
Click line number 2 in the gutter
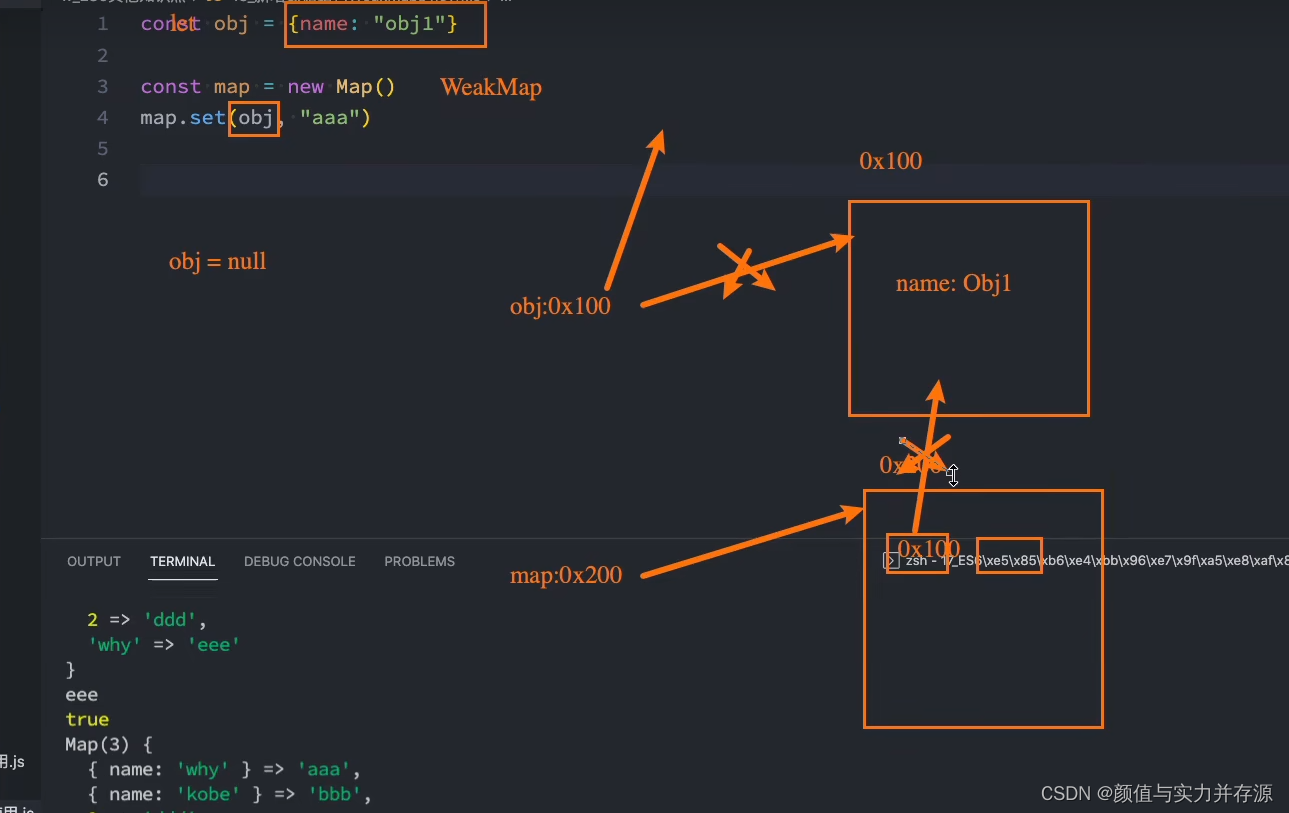click(x=102, y=55)
